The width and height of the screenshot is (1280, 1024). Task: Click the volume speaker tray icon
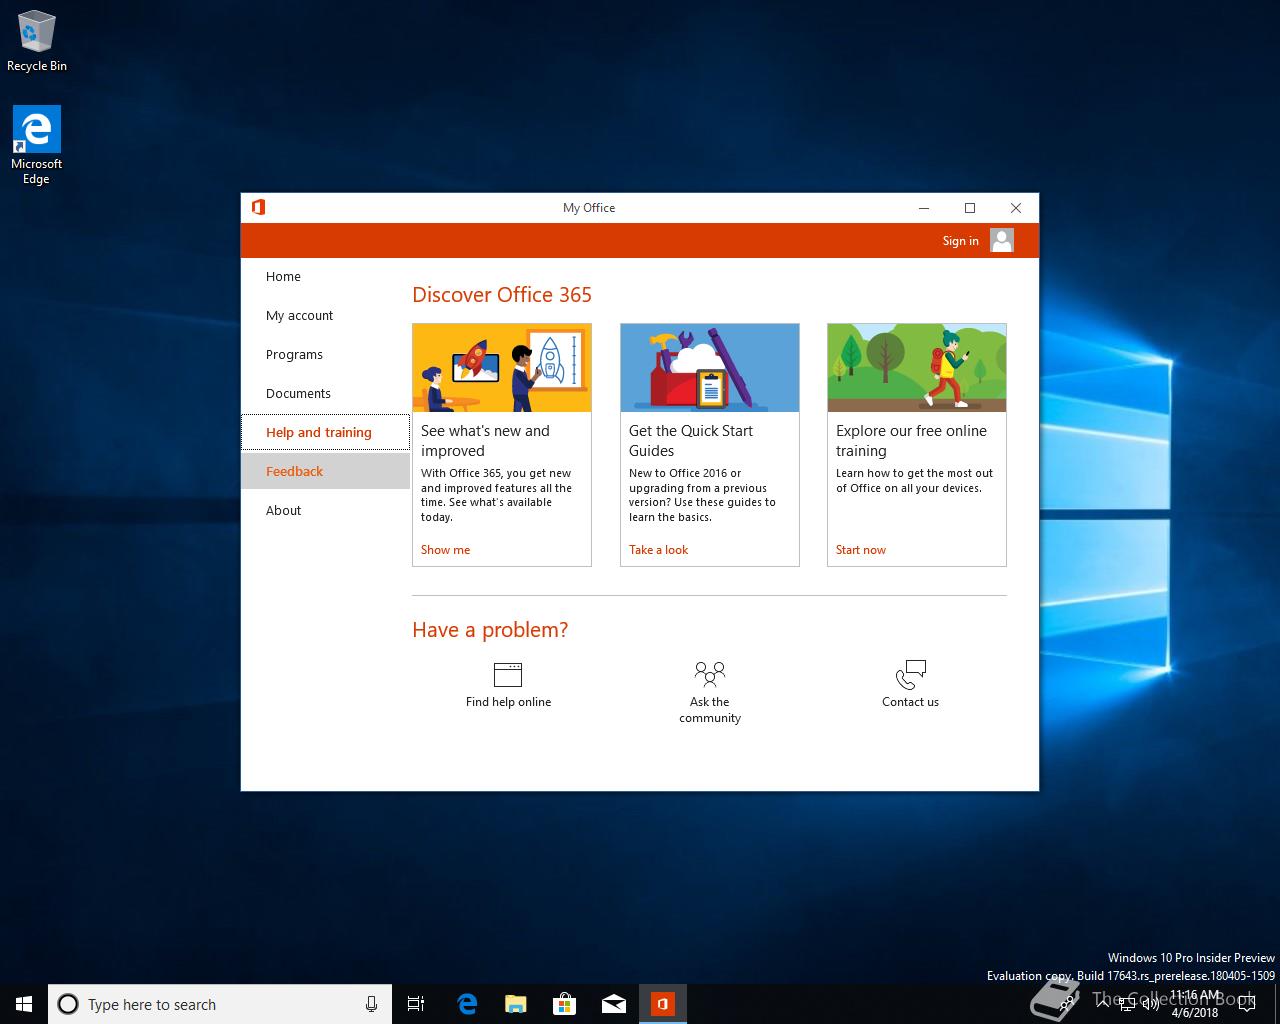click(x=1150, y=1004)
